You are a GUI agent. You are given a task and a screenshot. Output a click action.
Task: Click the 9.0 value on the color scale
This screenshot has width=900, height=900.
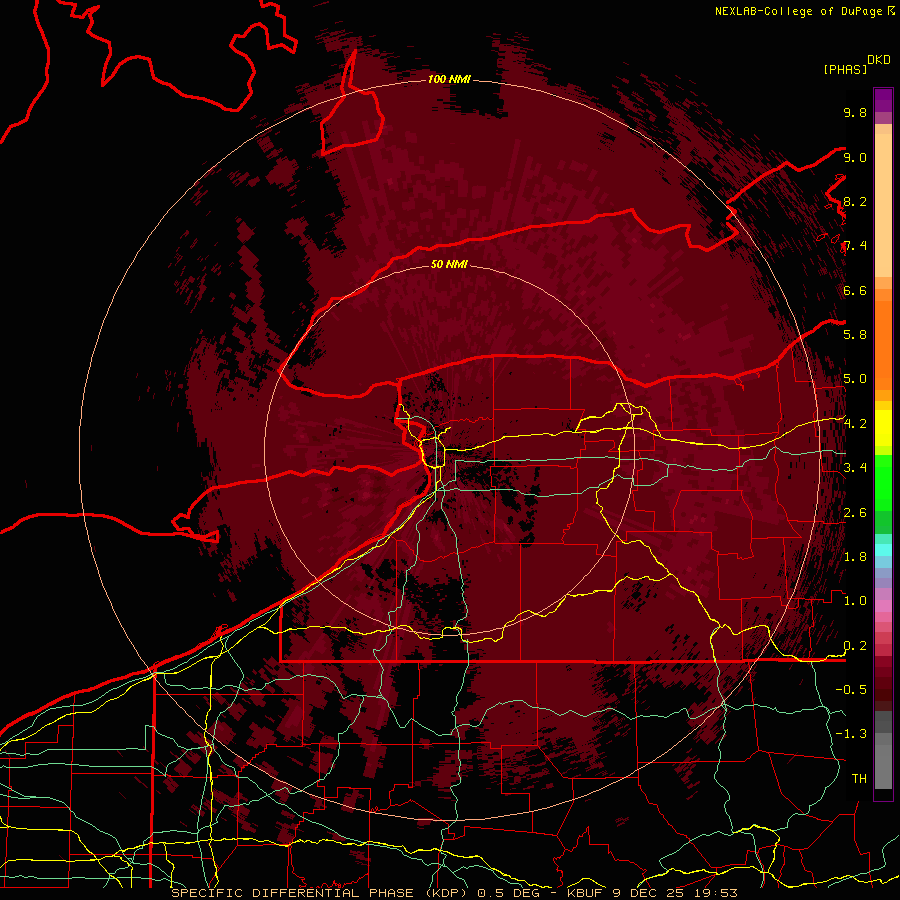pyautogui.click(x=855, y=157)
